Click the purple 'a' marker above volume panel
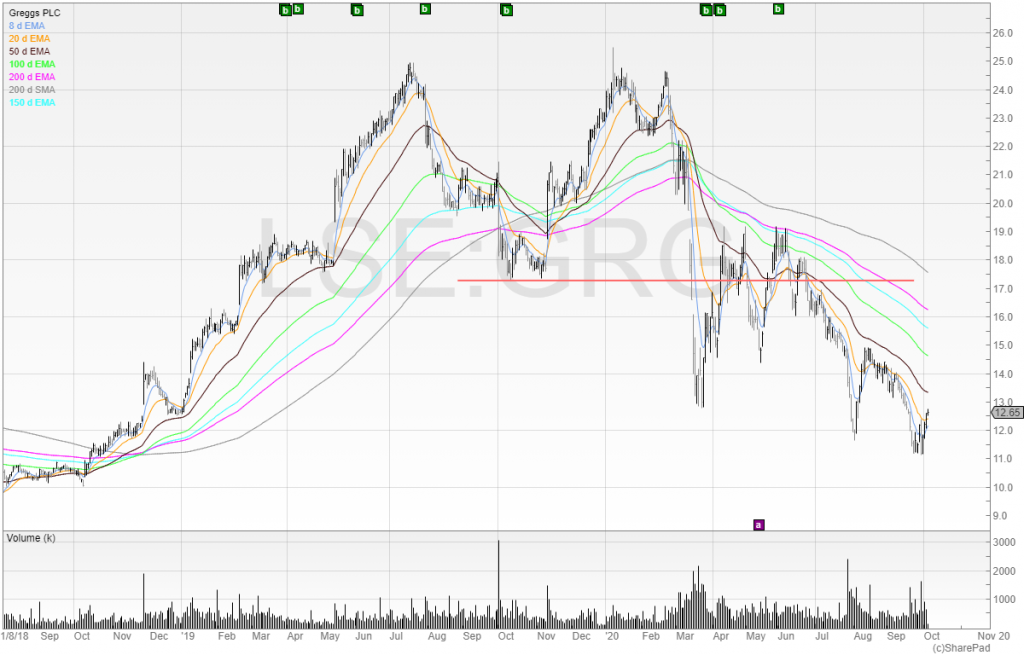Viewport: 1024px width, 655px height. point(758,523)
